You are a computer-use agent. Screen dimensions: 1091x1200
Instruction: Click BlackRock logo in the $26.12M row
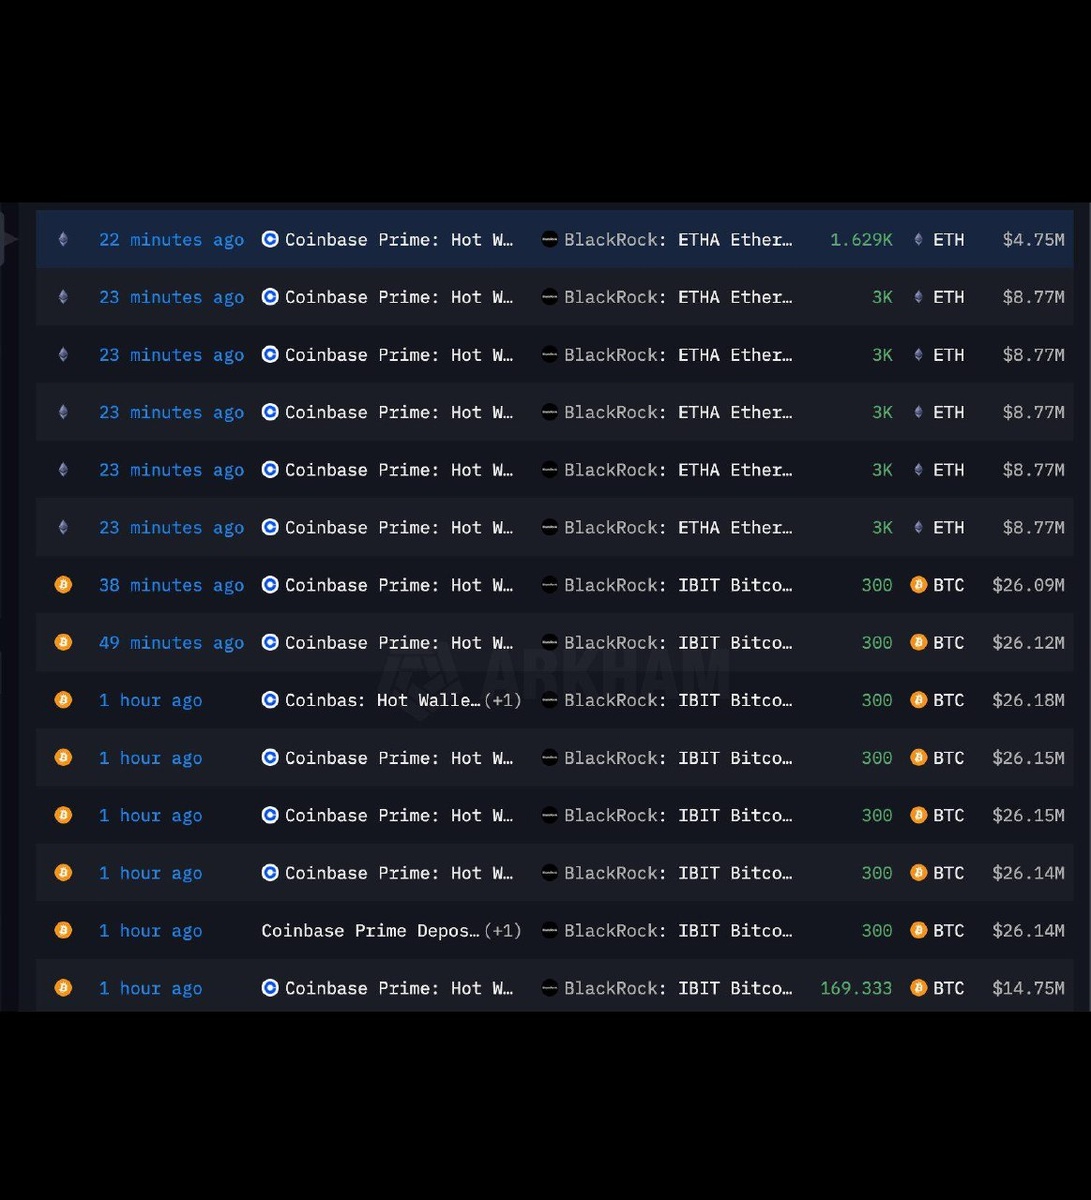pos(549,642)
